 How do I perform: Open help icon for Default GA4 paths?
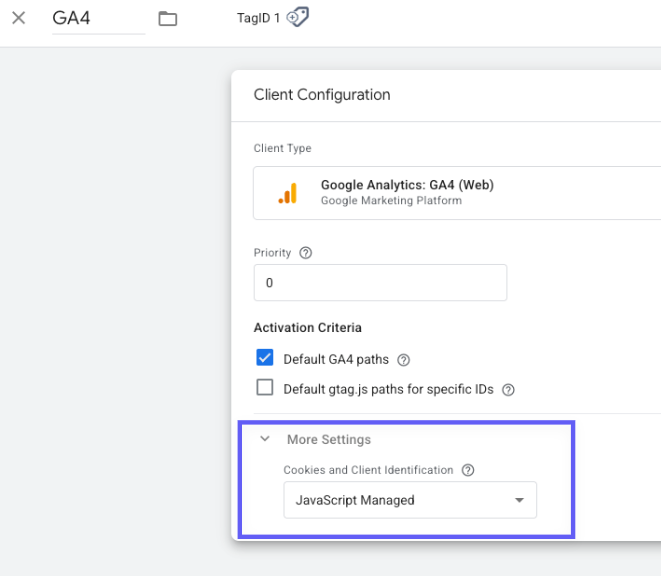[403, 360]
